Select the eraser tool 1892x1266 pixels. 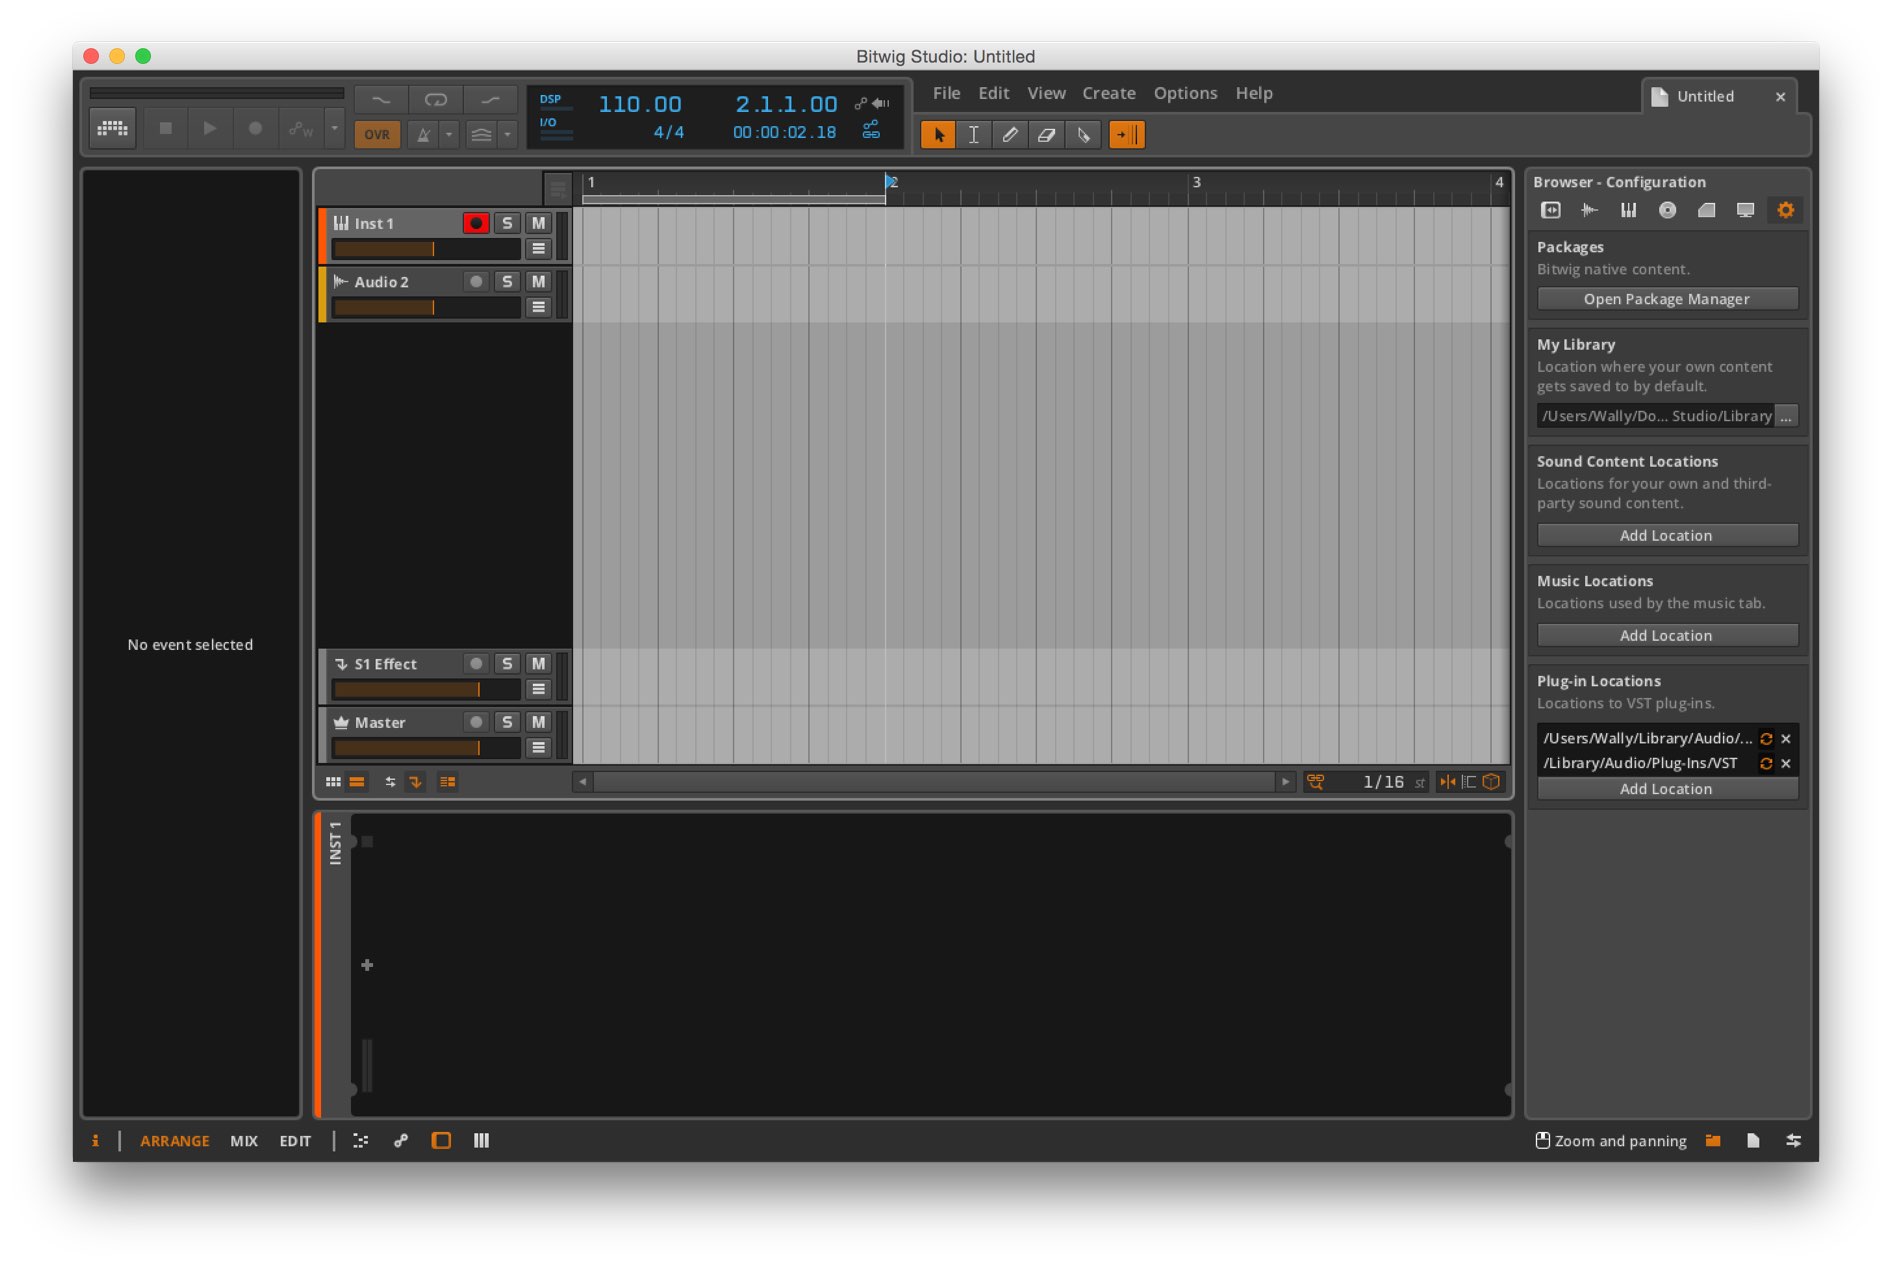[x=1047, y=135]
